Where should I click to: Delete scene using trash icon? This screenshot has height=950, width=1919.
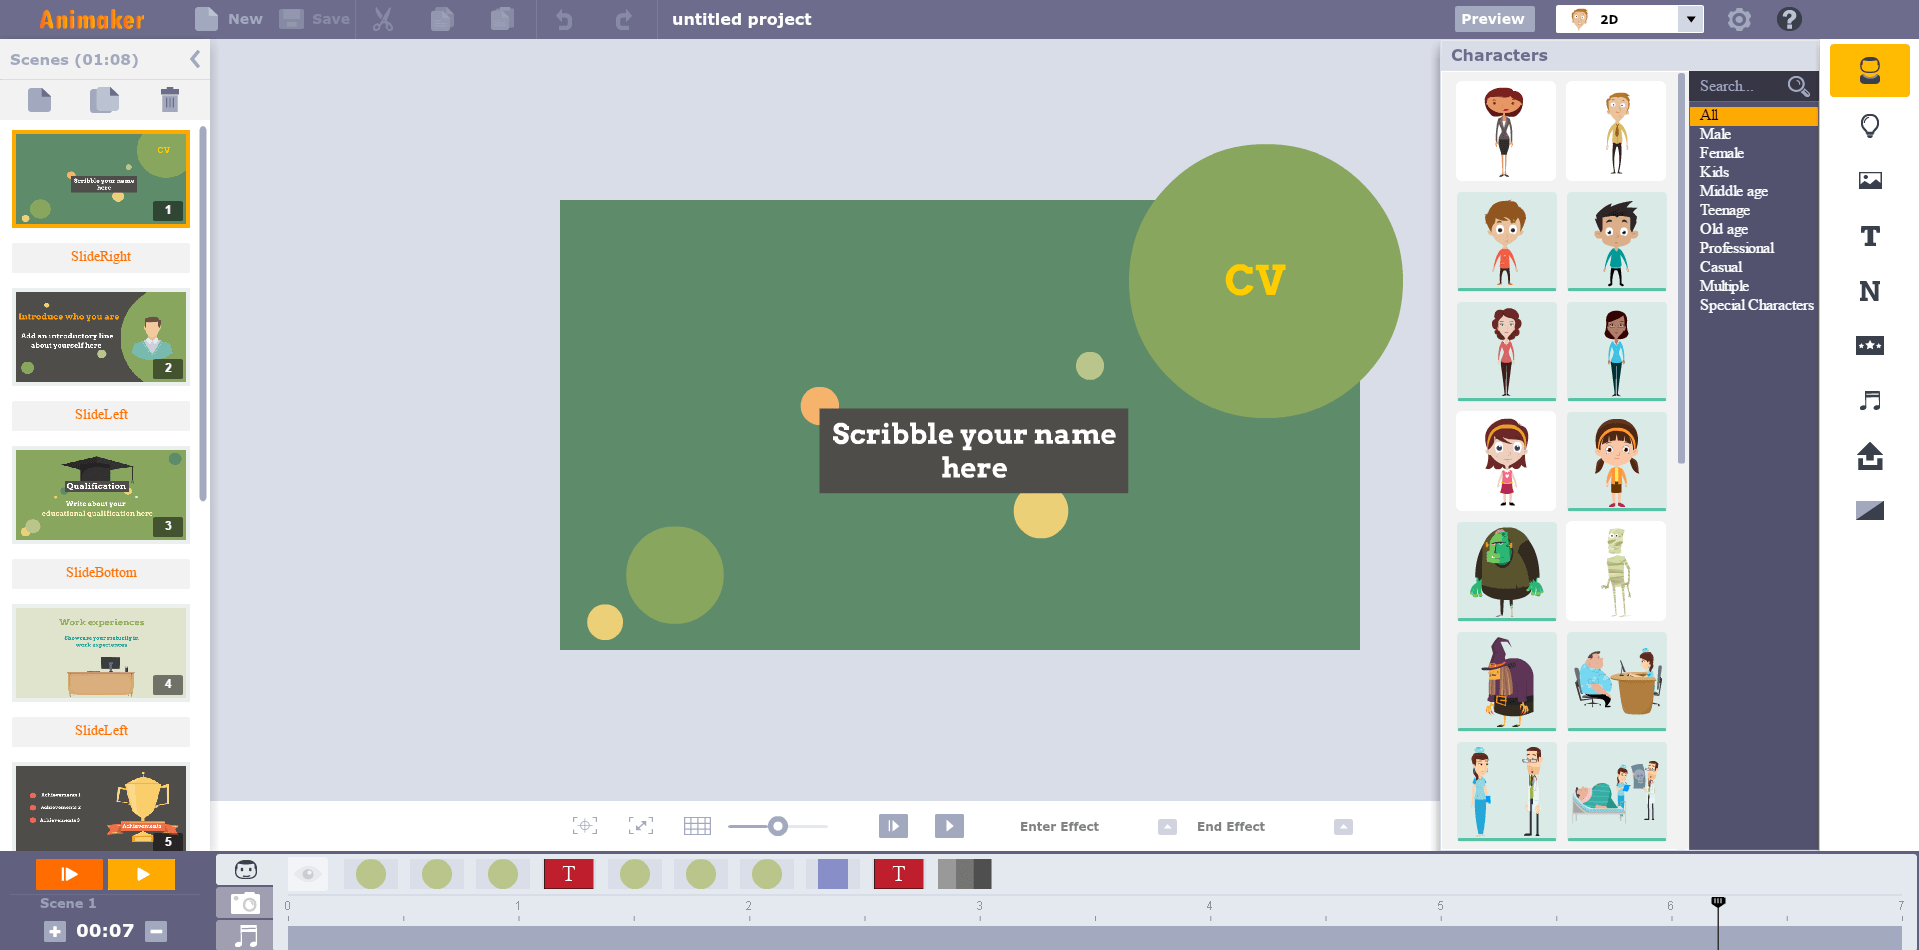169,100
